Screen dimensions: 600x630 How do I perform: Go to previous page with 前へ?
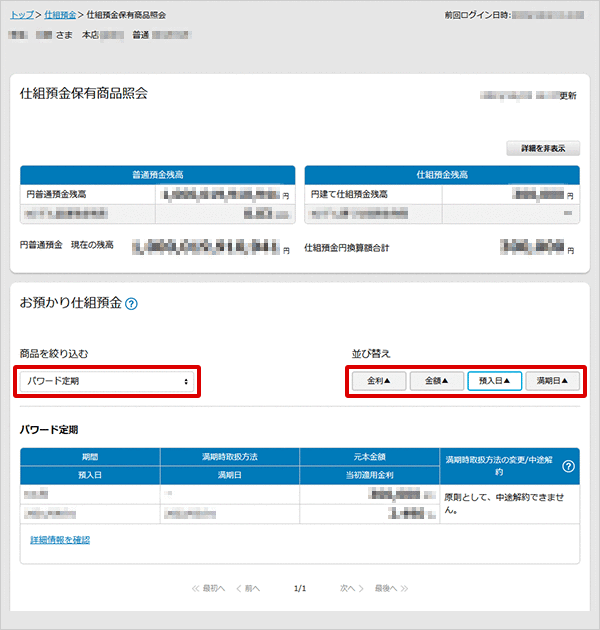[x=248, y=588]
